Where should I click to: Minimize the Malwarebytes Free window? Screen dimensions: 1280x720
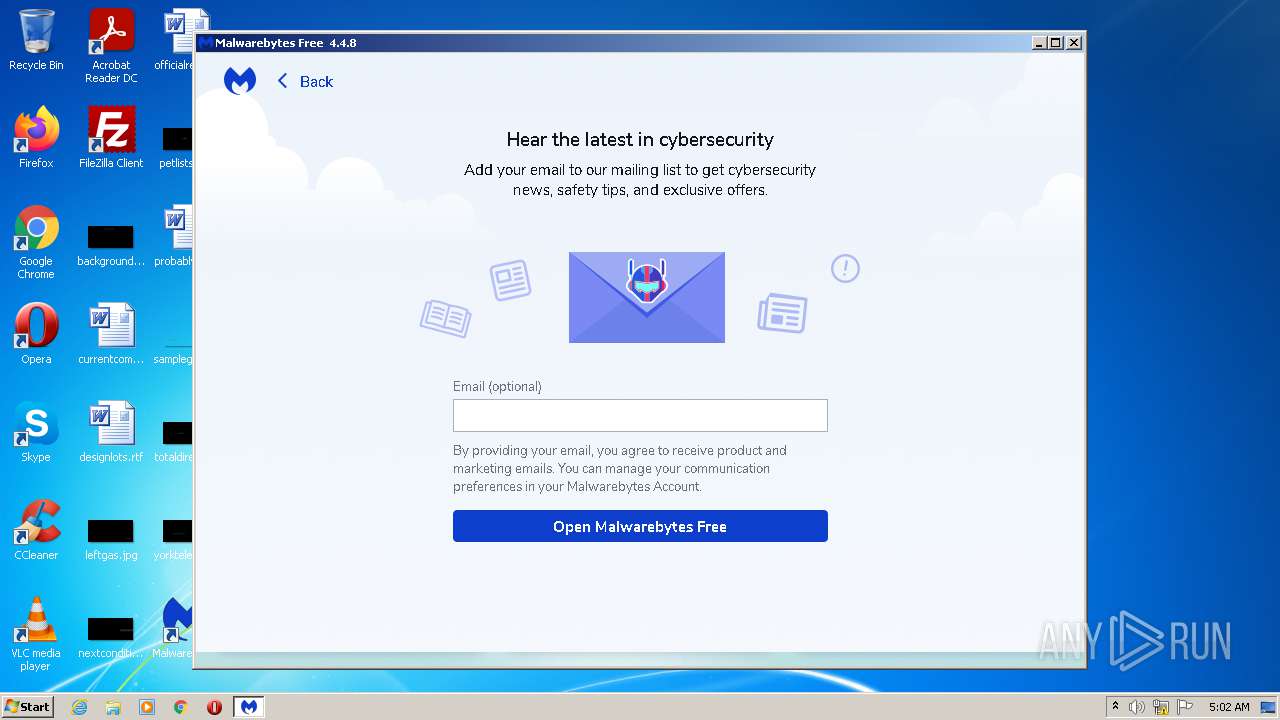[1039, 43]
